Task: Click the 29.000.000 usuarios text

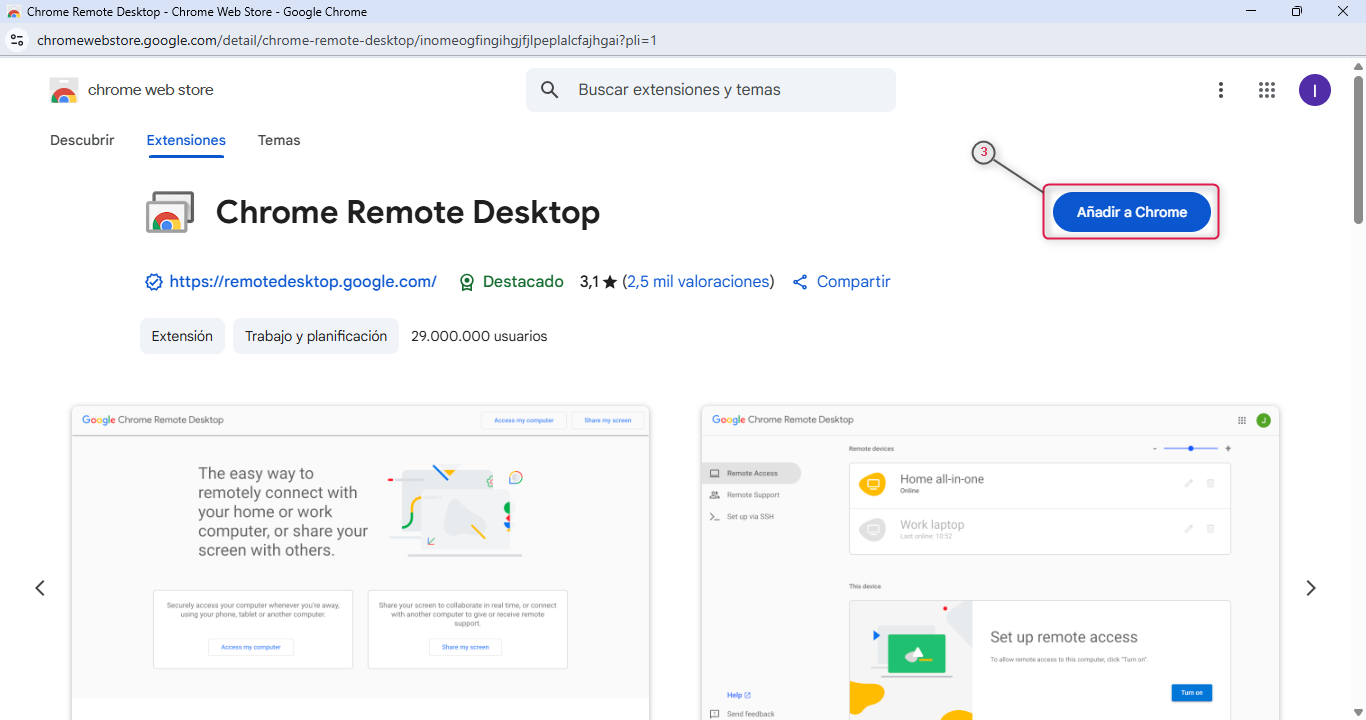Action: [x=479, y=336]
